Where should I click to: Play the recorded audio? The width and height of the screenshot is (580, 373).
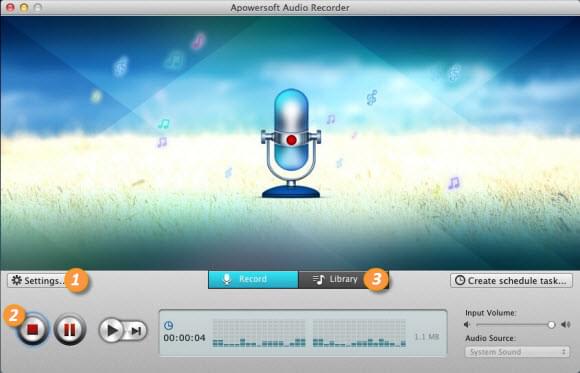(112, 330)
